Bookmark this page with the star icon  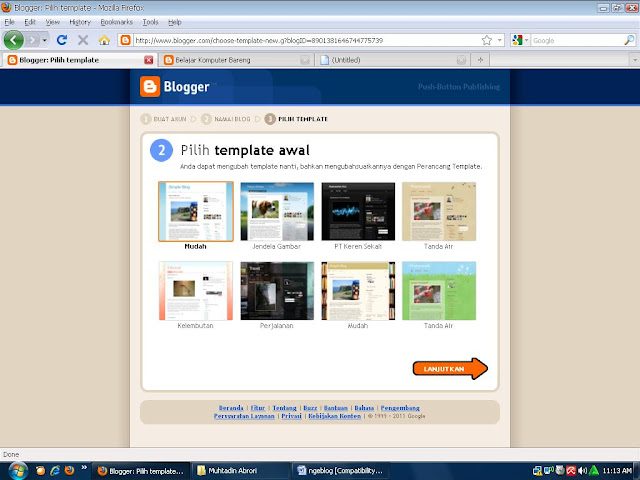click(x=487, y=40)
